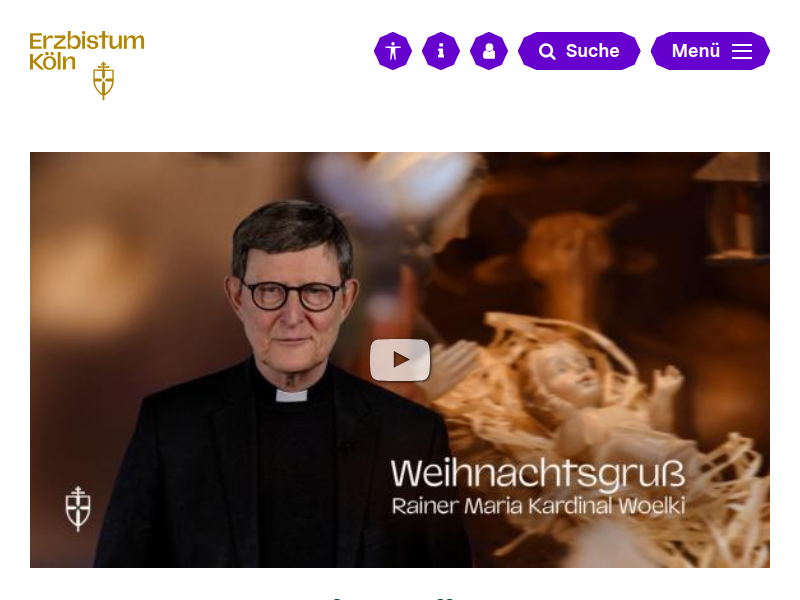This screenshot has width=800, height=600.
Task: Play the Weihnachtsgruß video
Action: [x=400, y=360]
